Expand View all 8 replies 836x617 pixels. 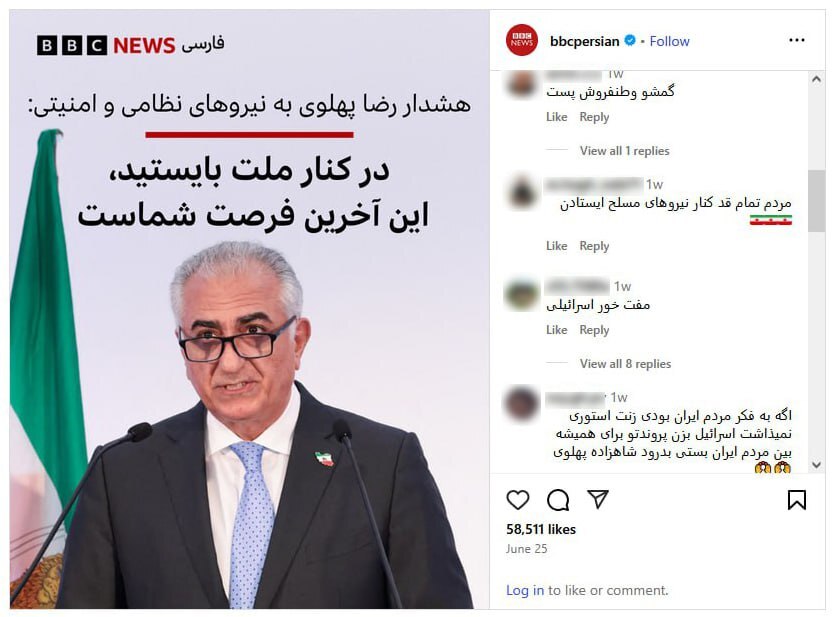[x=625, y=364]
